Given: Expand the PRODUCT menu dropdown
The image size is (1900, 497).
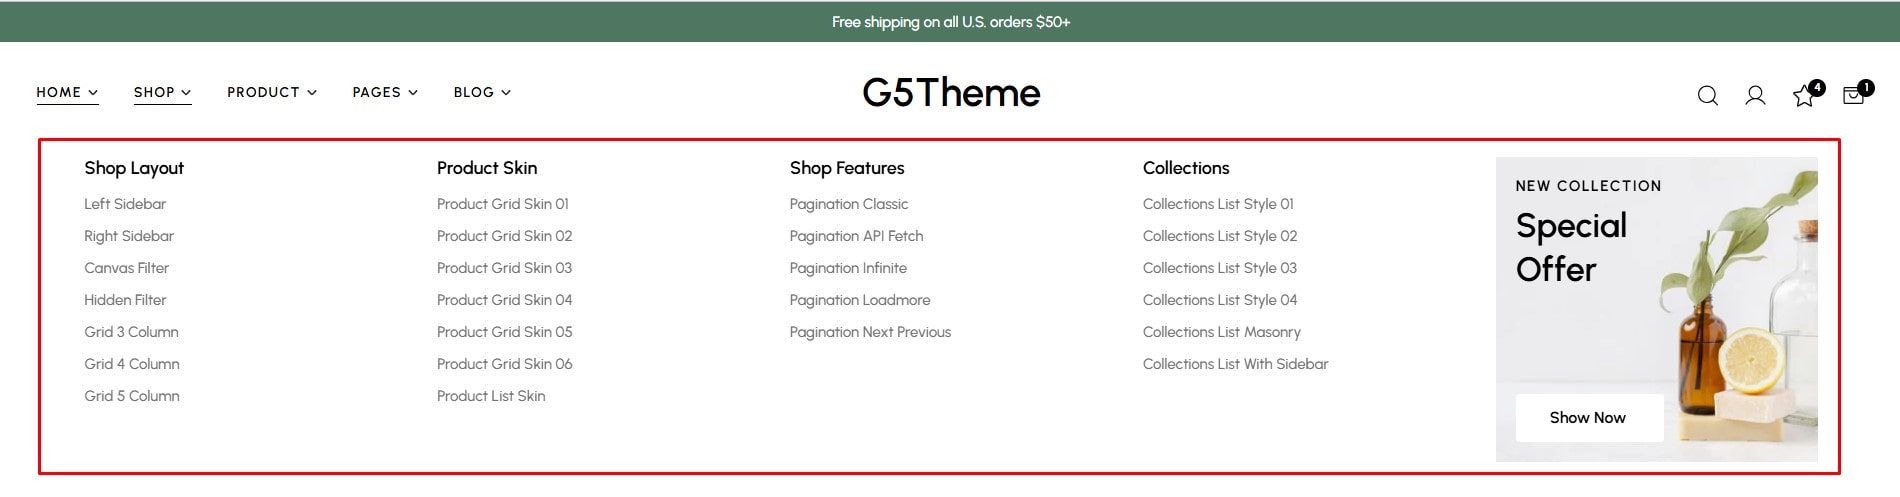Looking at the screenshot, I should 271,92.
